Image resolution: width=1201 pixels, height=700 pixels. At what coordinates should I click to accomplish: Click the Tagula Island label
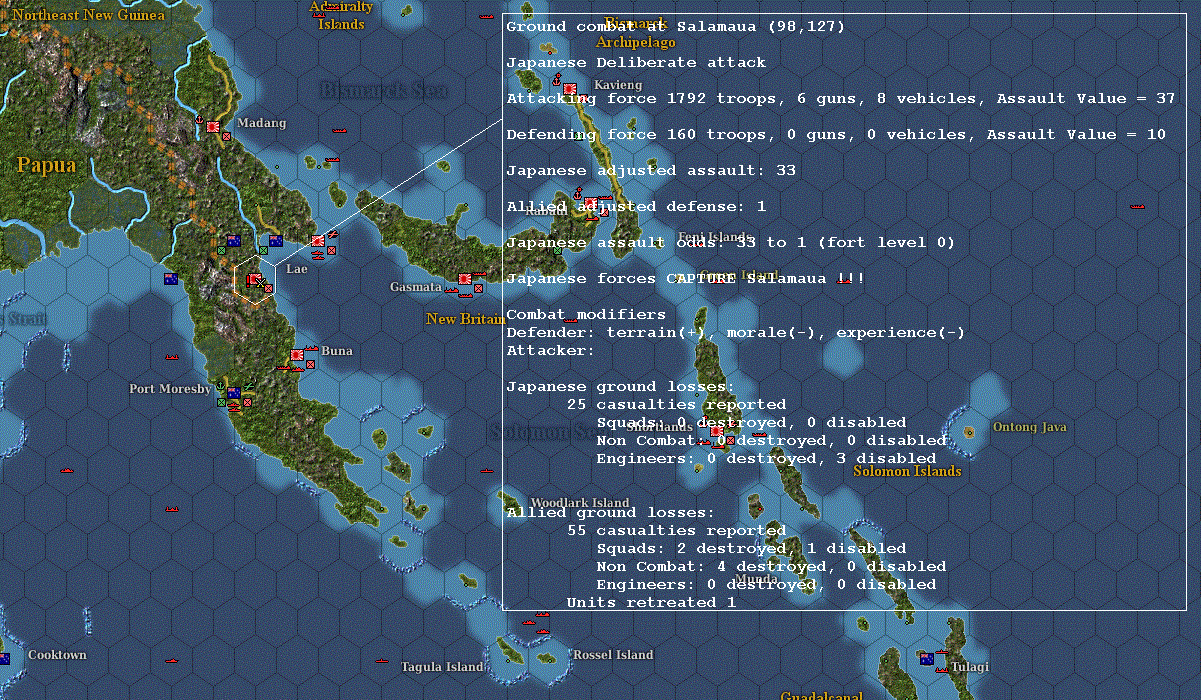pyautogui.click(x=442, y=667)
